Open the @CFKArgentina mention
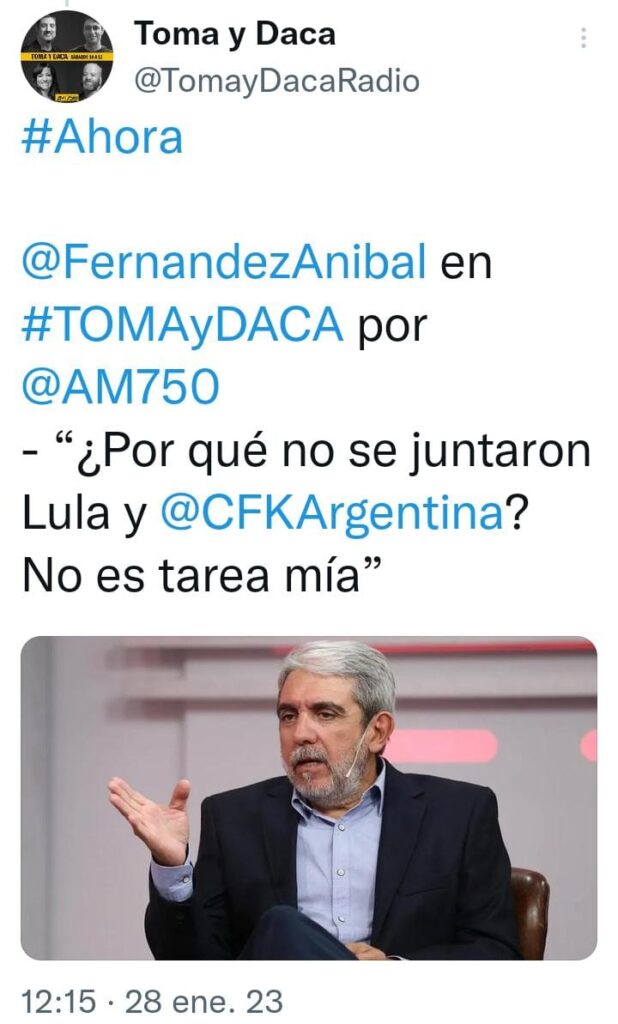The image size is (618, 1024). coord(333,513)
